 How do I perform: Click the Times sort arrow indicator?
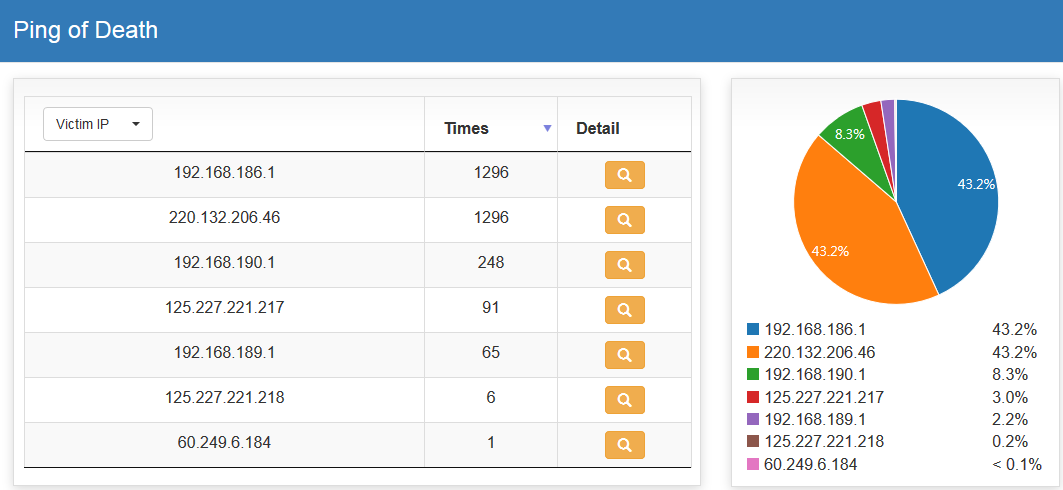click(x=546, y=128)
